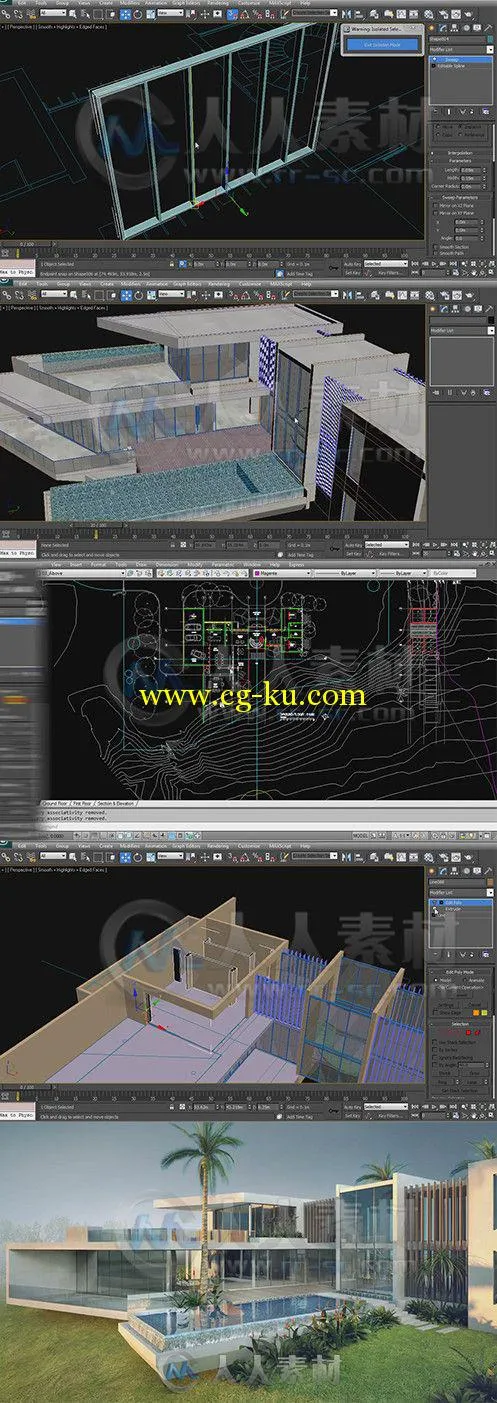The height and width of the screenshot is (1403, 497).
Task: Switch to Ground floor layout tab in AutoCAD
Action: click(x=55, y=803)
